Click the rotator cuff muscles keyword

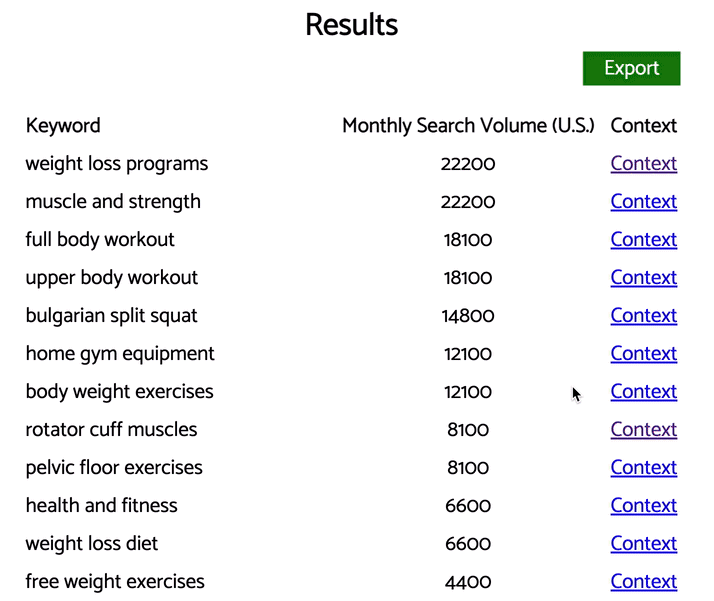(x=111, y=430)
